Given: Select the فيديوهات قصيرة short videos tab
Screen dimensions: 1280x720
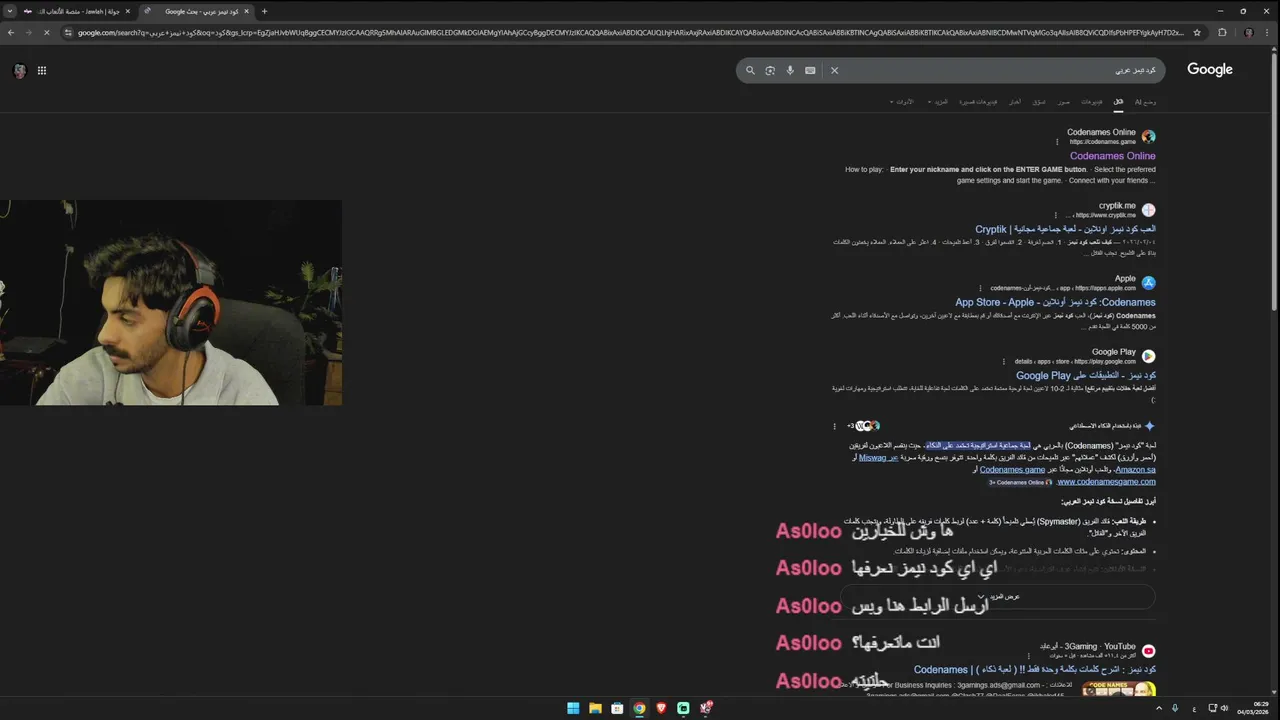Looking at the screenshot, I should [x=978, y=102].
